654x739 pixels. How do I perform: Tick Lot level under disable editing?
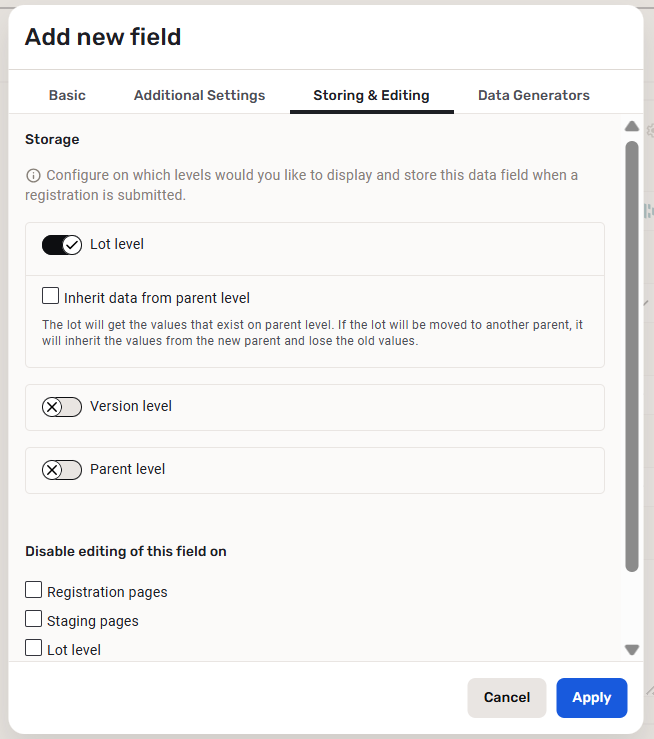34,648
